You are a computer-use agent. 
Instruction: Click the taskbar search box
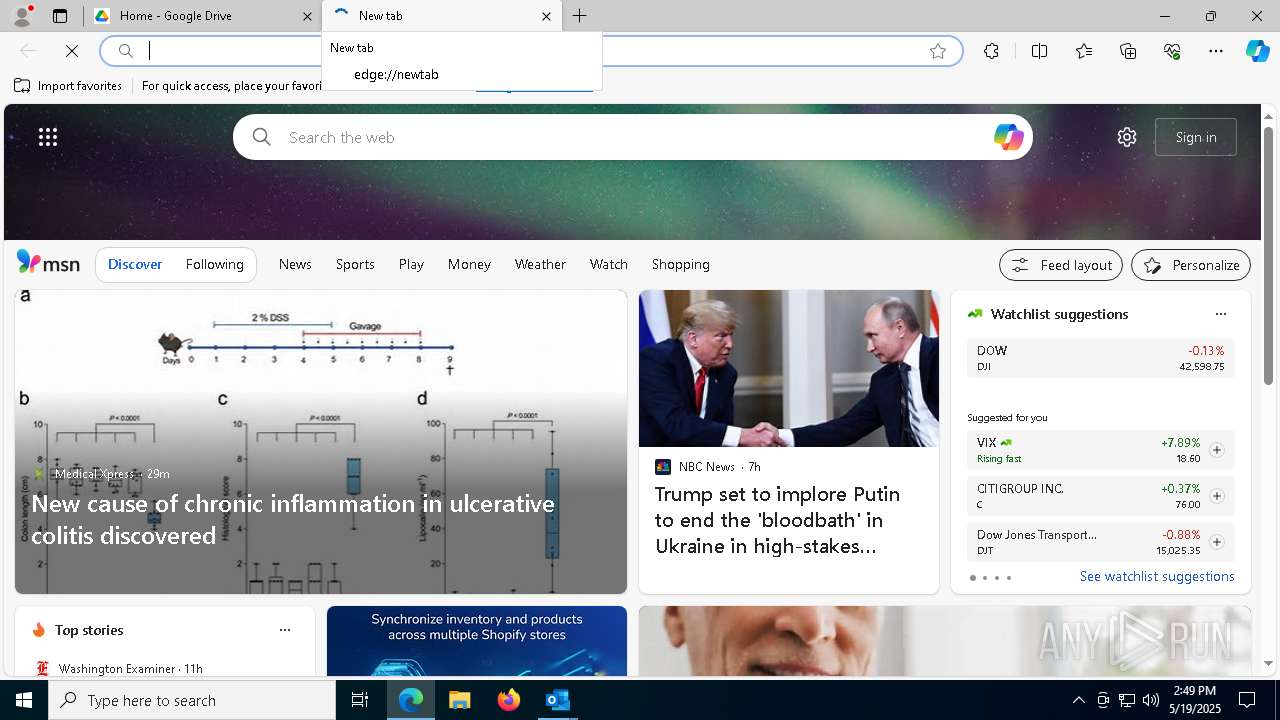coord(192,700)
